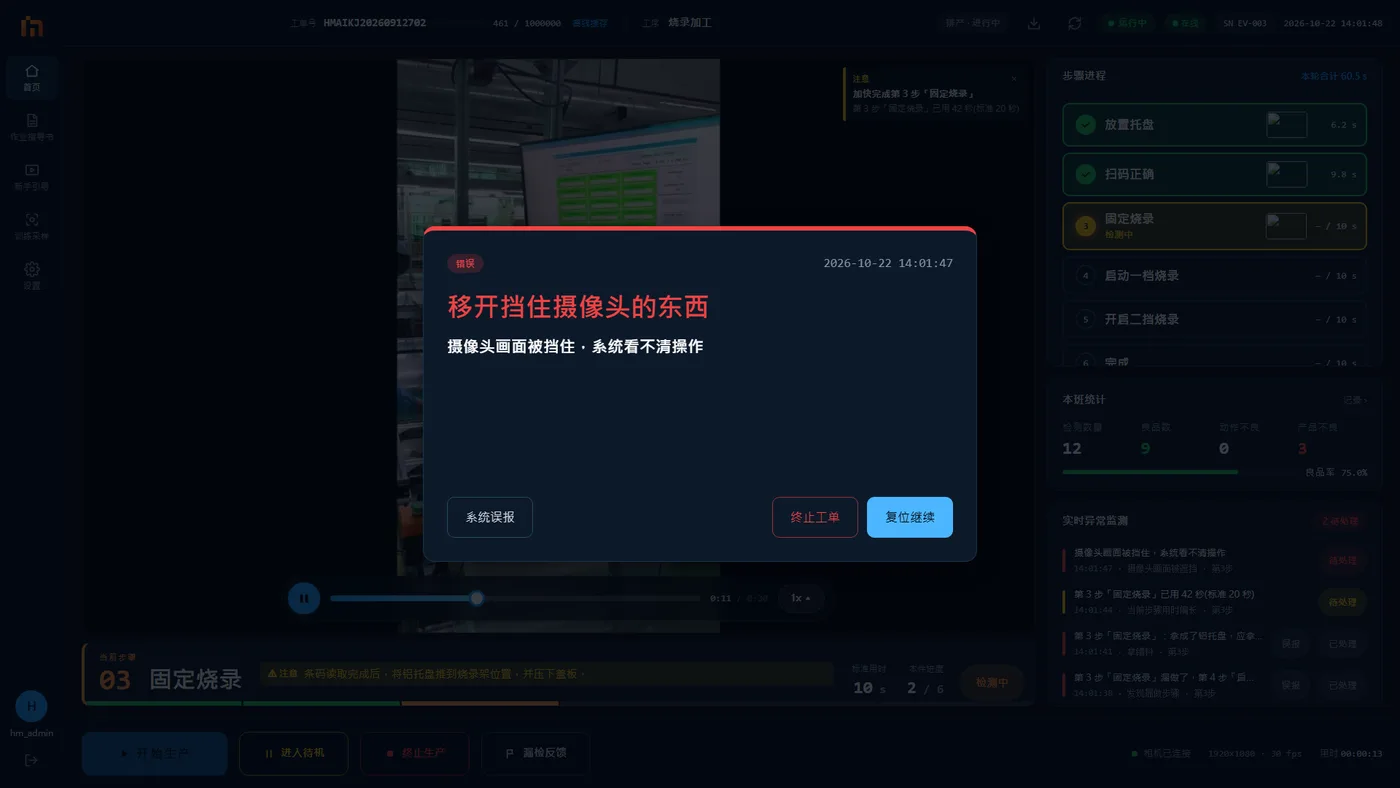Click the yellow 待处理 button for 已用 42 秒 alert
The height and width of the screenshot is (788, 1400).
coord(1342,602)
